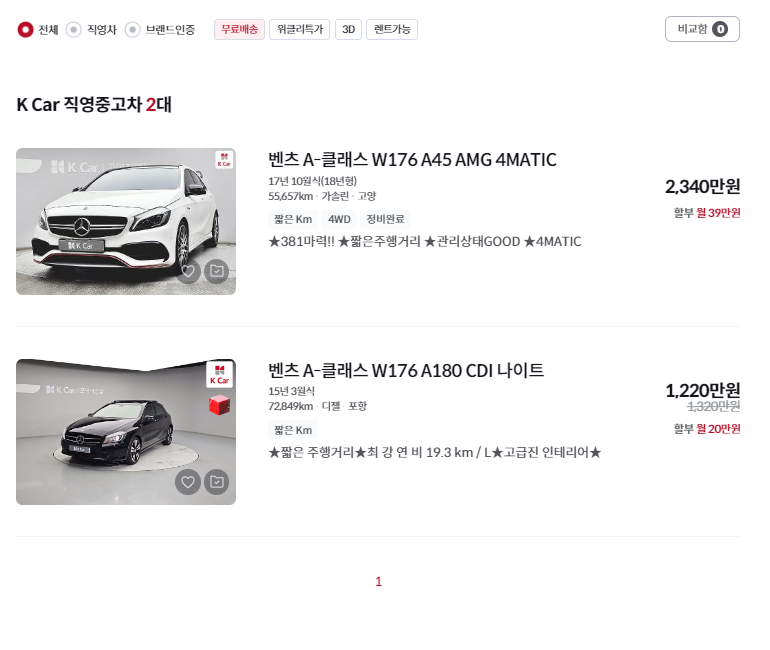
Task: Click the compare count badge 0
Action: (720, 29)
